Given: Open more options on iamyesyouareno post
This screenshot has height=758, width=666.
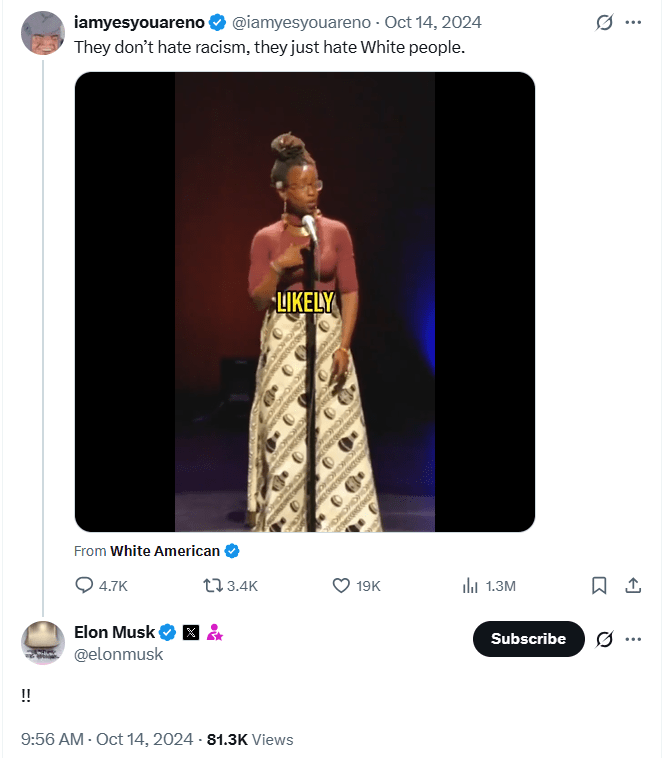Looking at the screenshot, I should point(633,22).
